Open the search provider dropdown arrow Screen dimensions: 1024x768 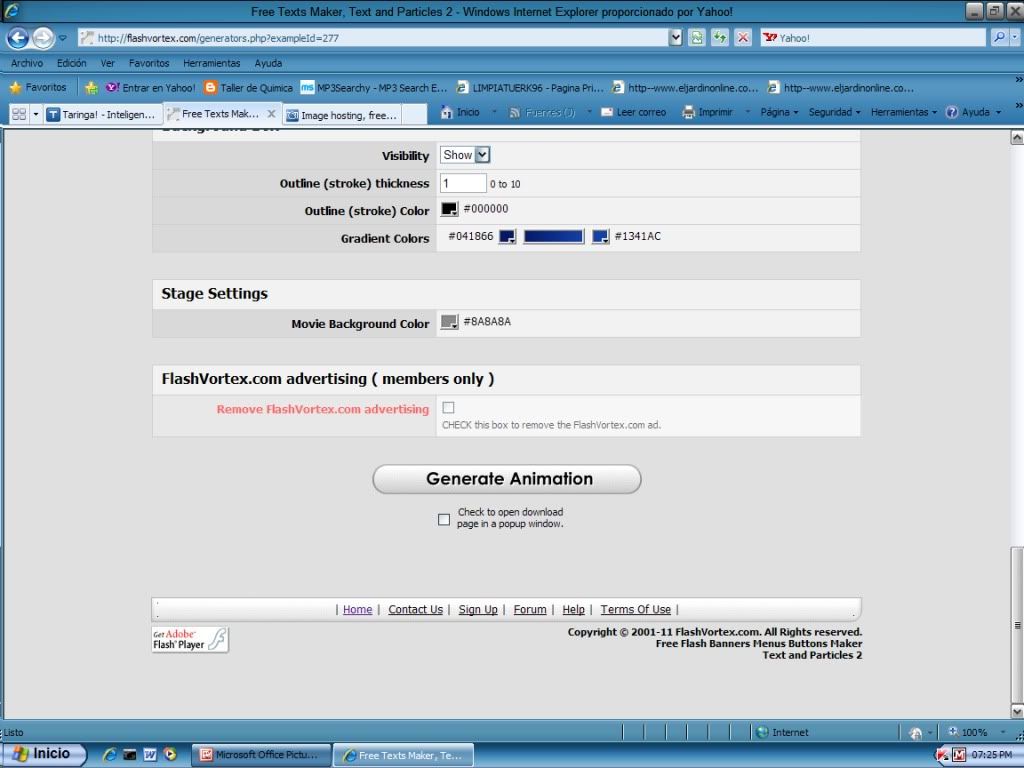pos(1015,38)
